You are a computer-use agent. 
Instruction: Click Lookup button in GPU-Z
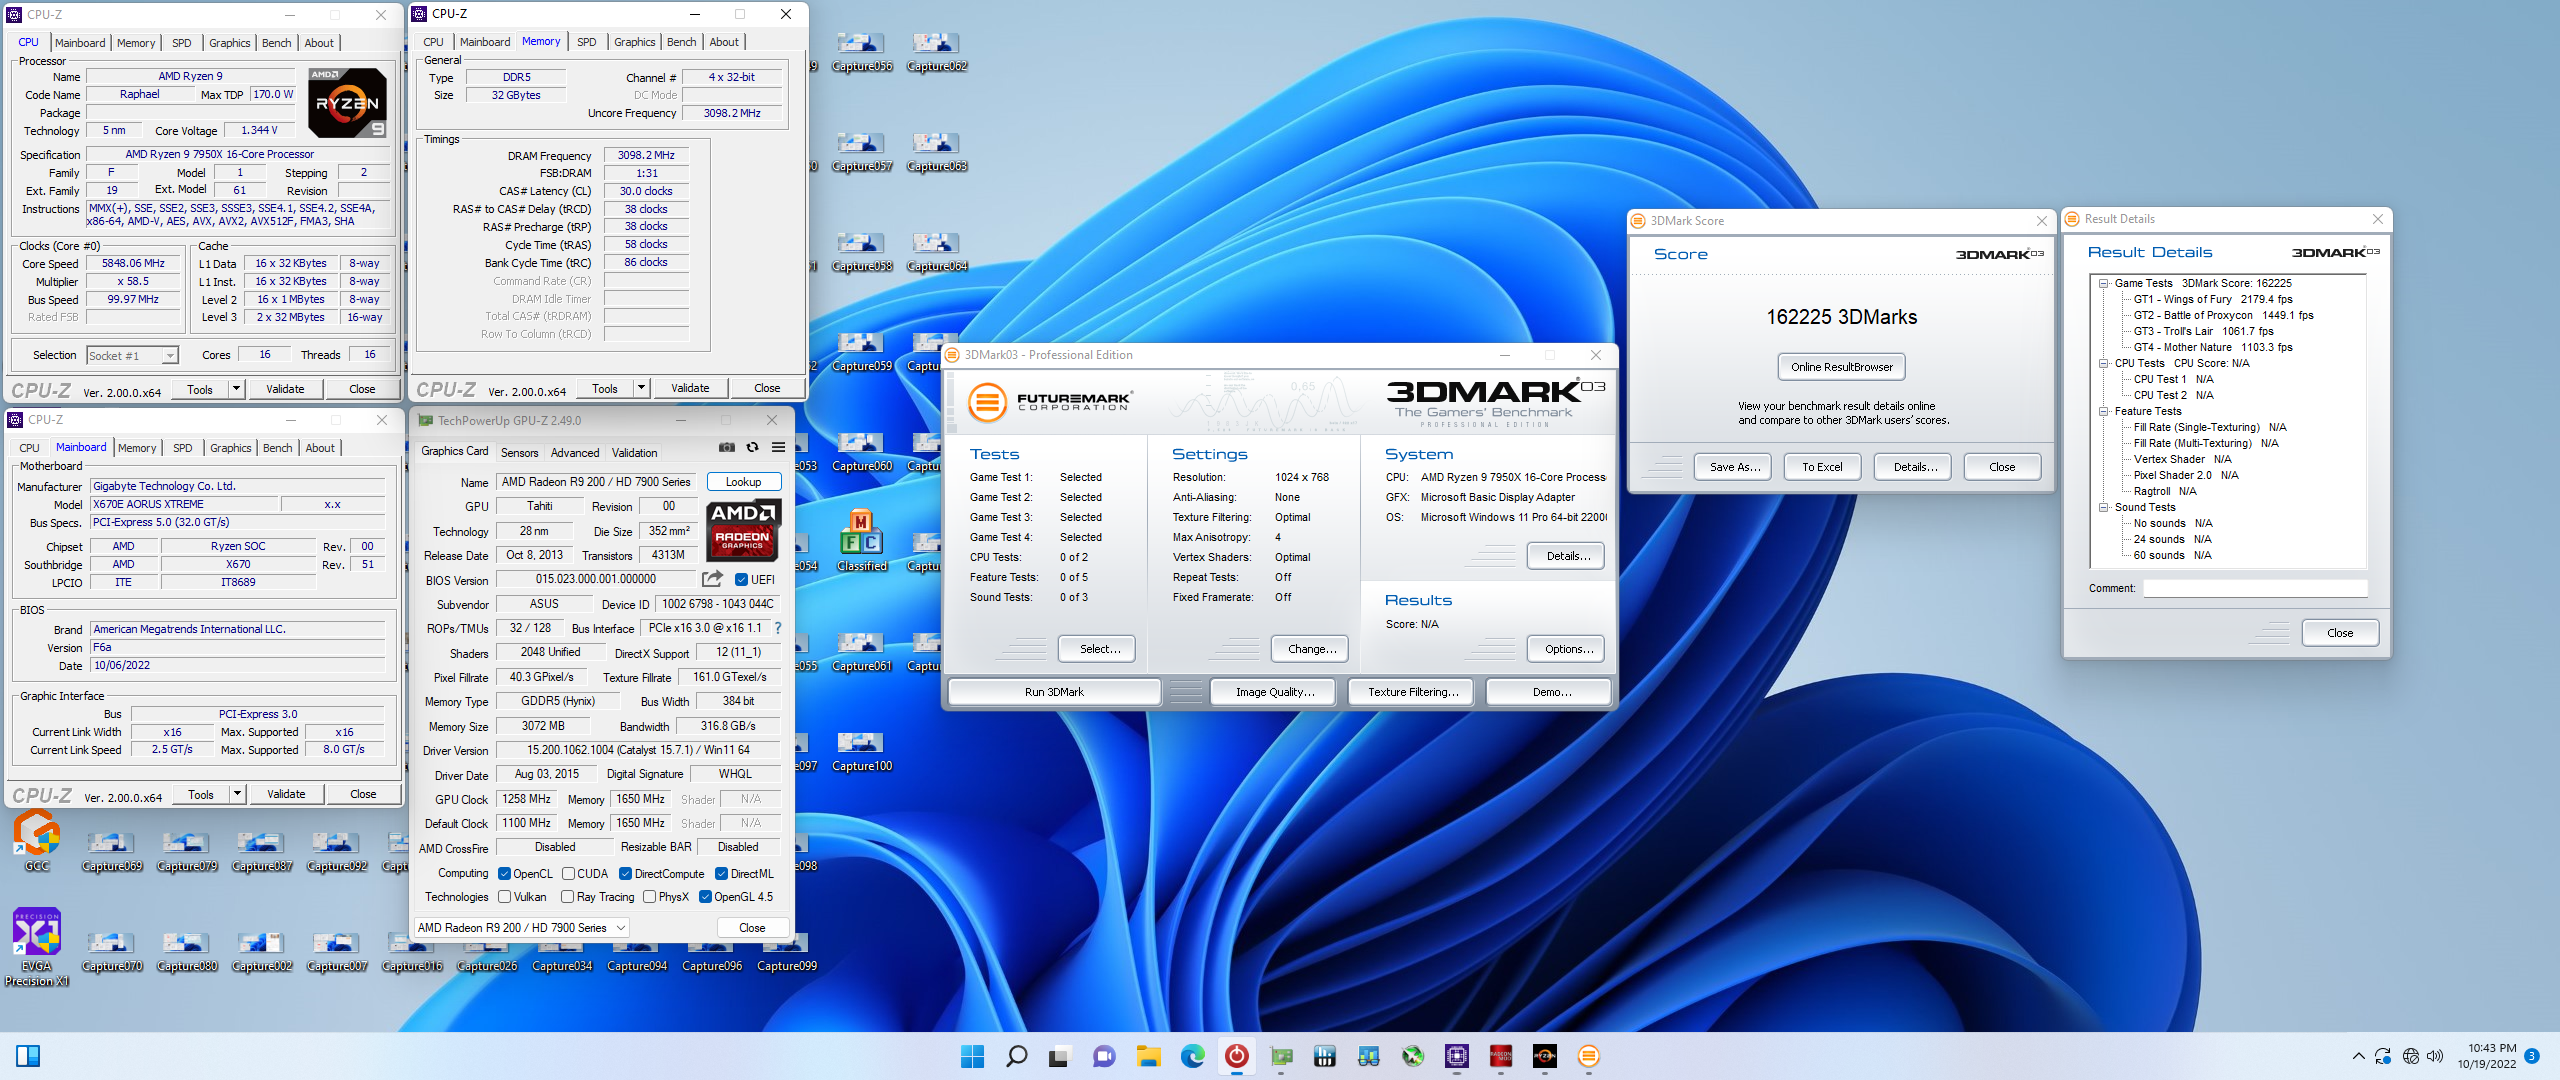[x=743, y=482]
